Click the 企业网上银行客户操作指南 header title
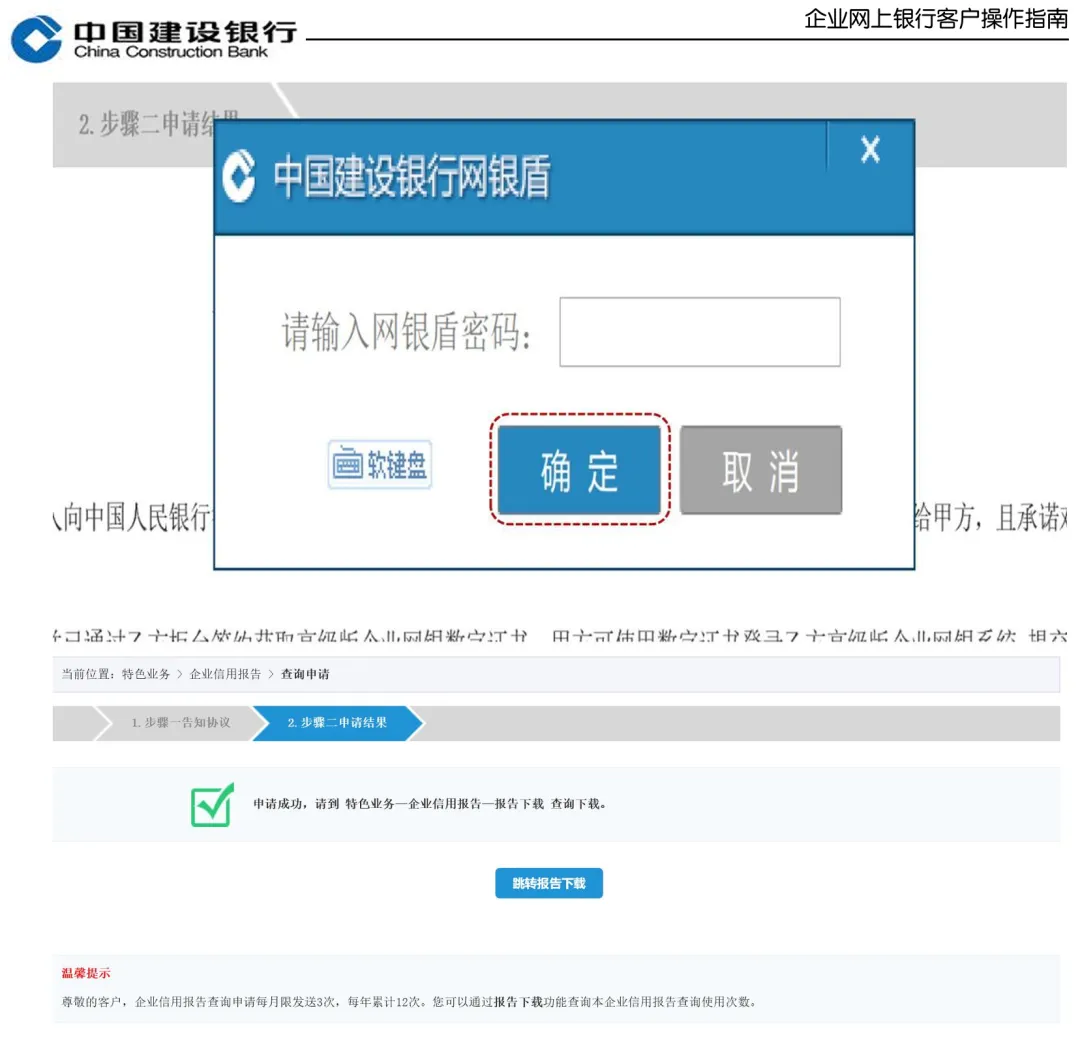The image size is (1080, 1037). pyautogui.click(x=936, y=19)
